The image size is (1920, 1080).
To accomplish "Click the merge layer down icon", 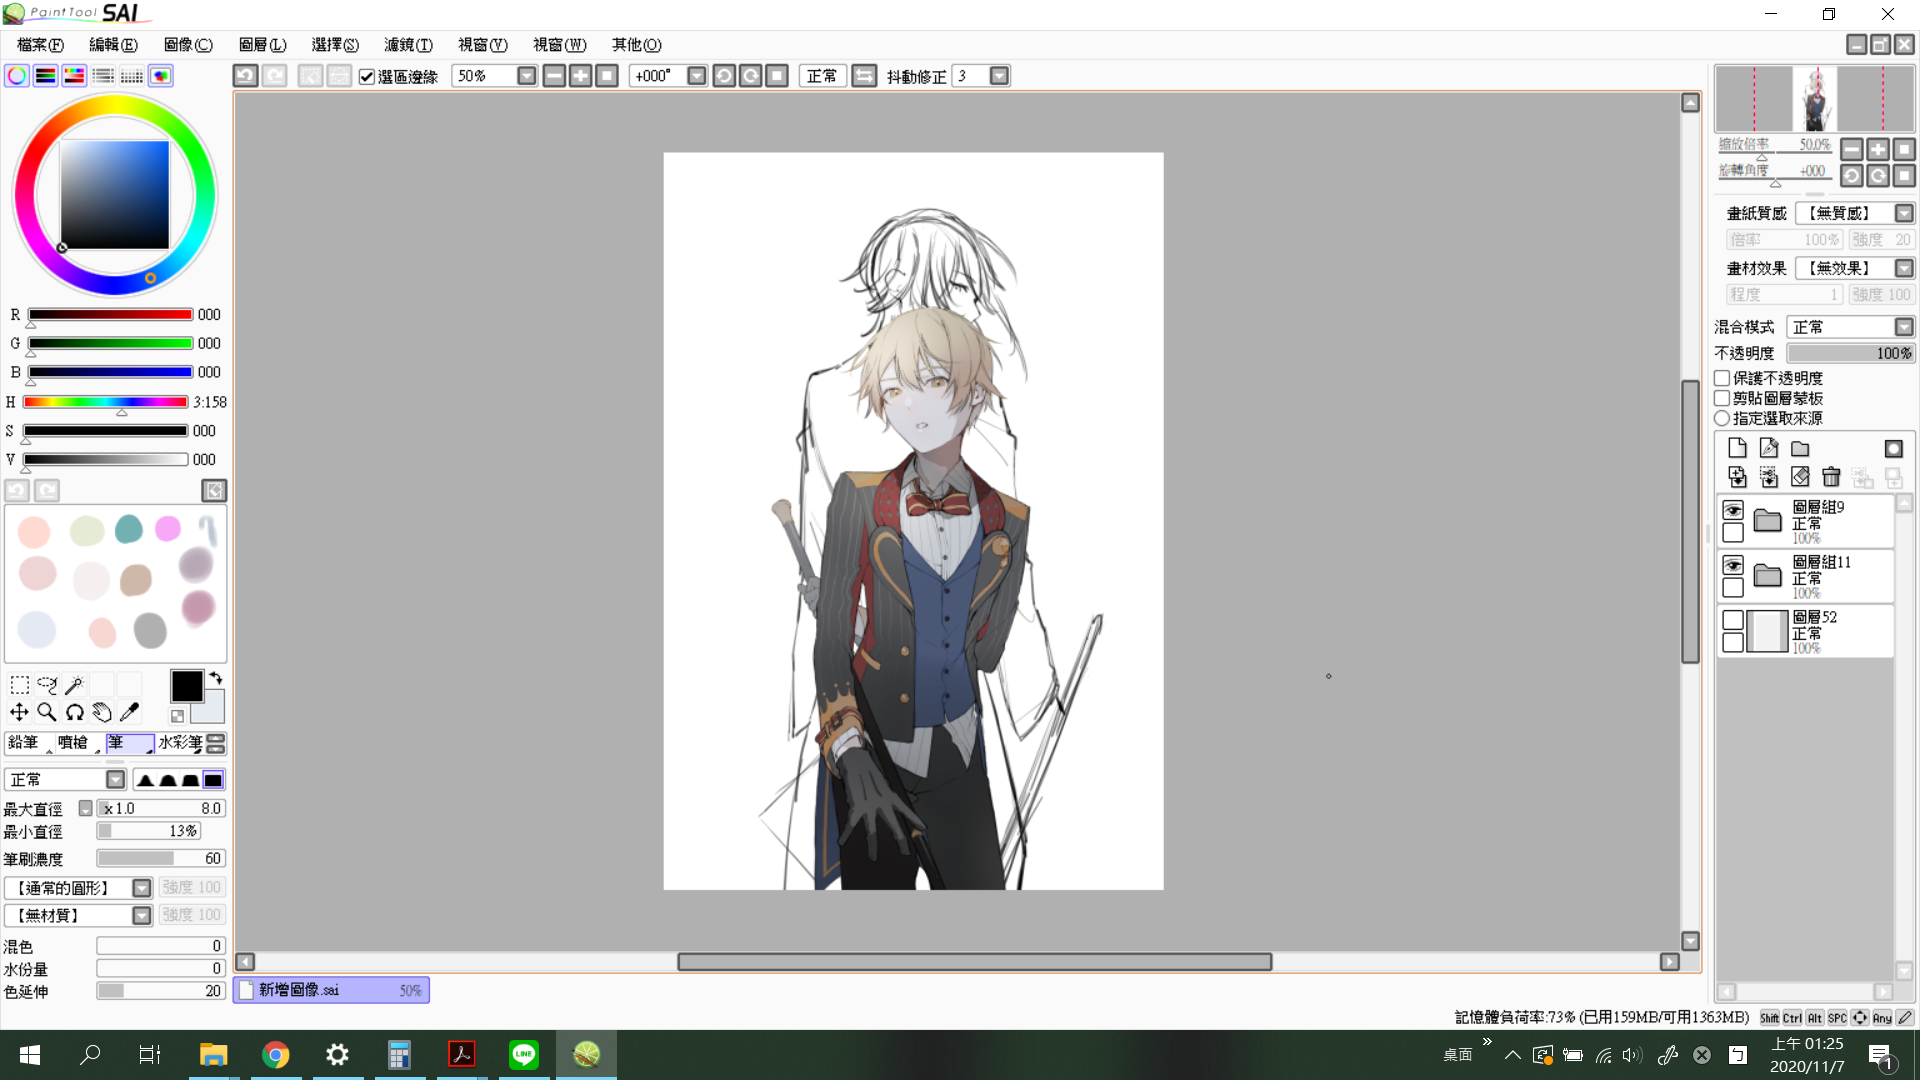I will [1737, 477].
